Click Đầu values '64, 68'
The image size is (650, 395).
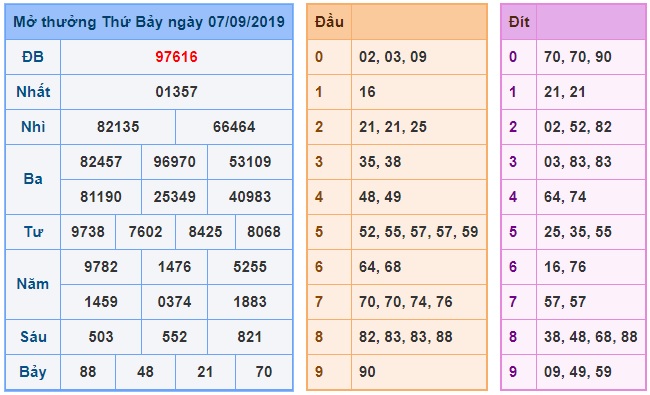380,267
